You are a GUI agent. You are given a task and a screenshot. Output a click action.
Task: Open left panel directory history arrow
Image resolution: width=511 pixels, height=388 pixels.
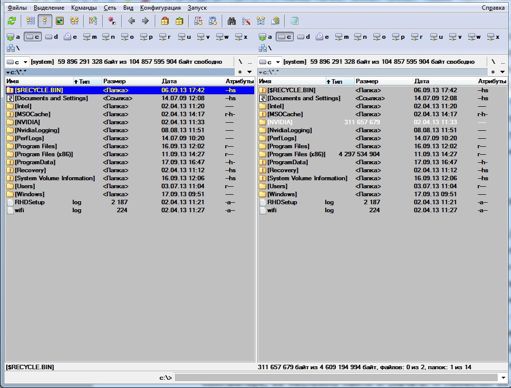pos(249,72)
